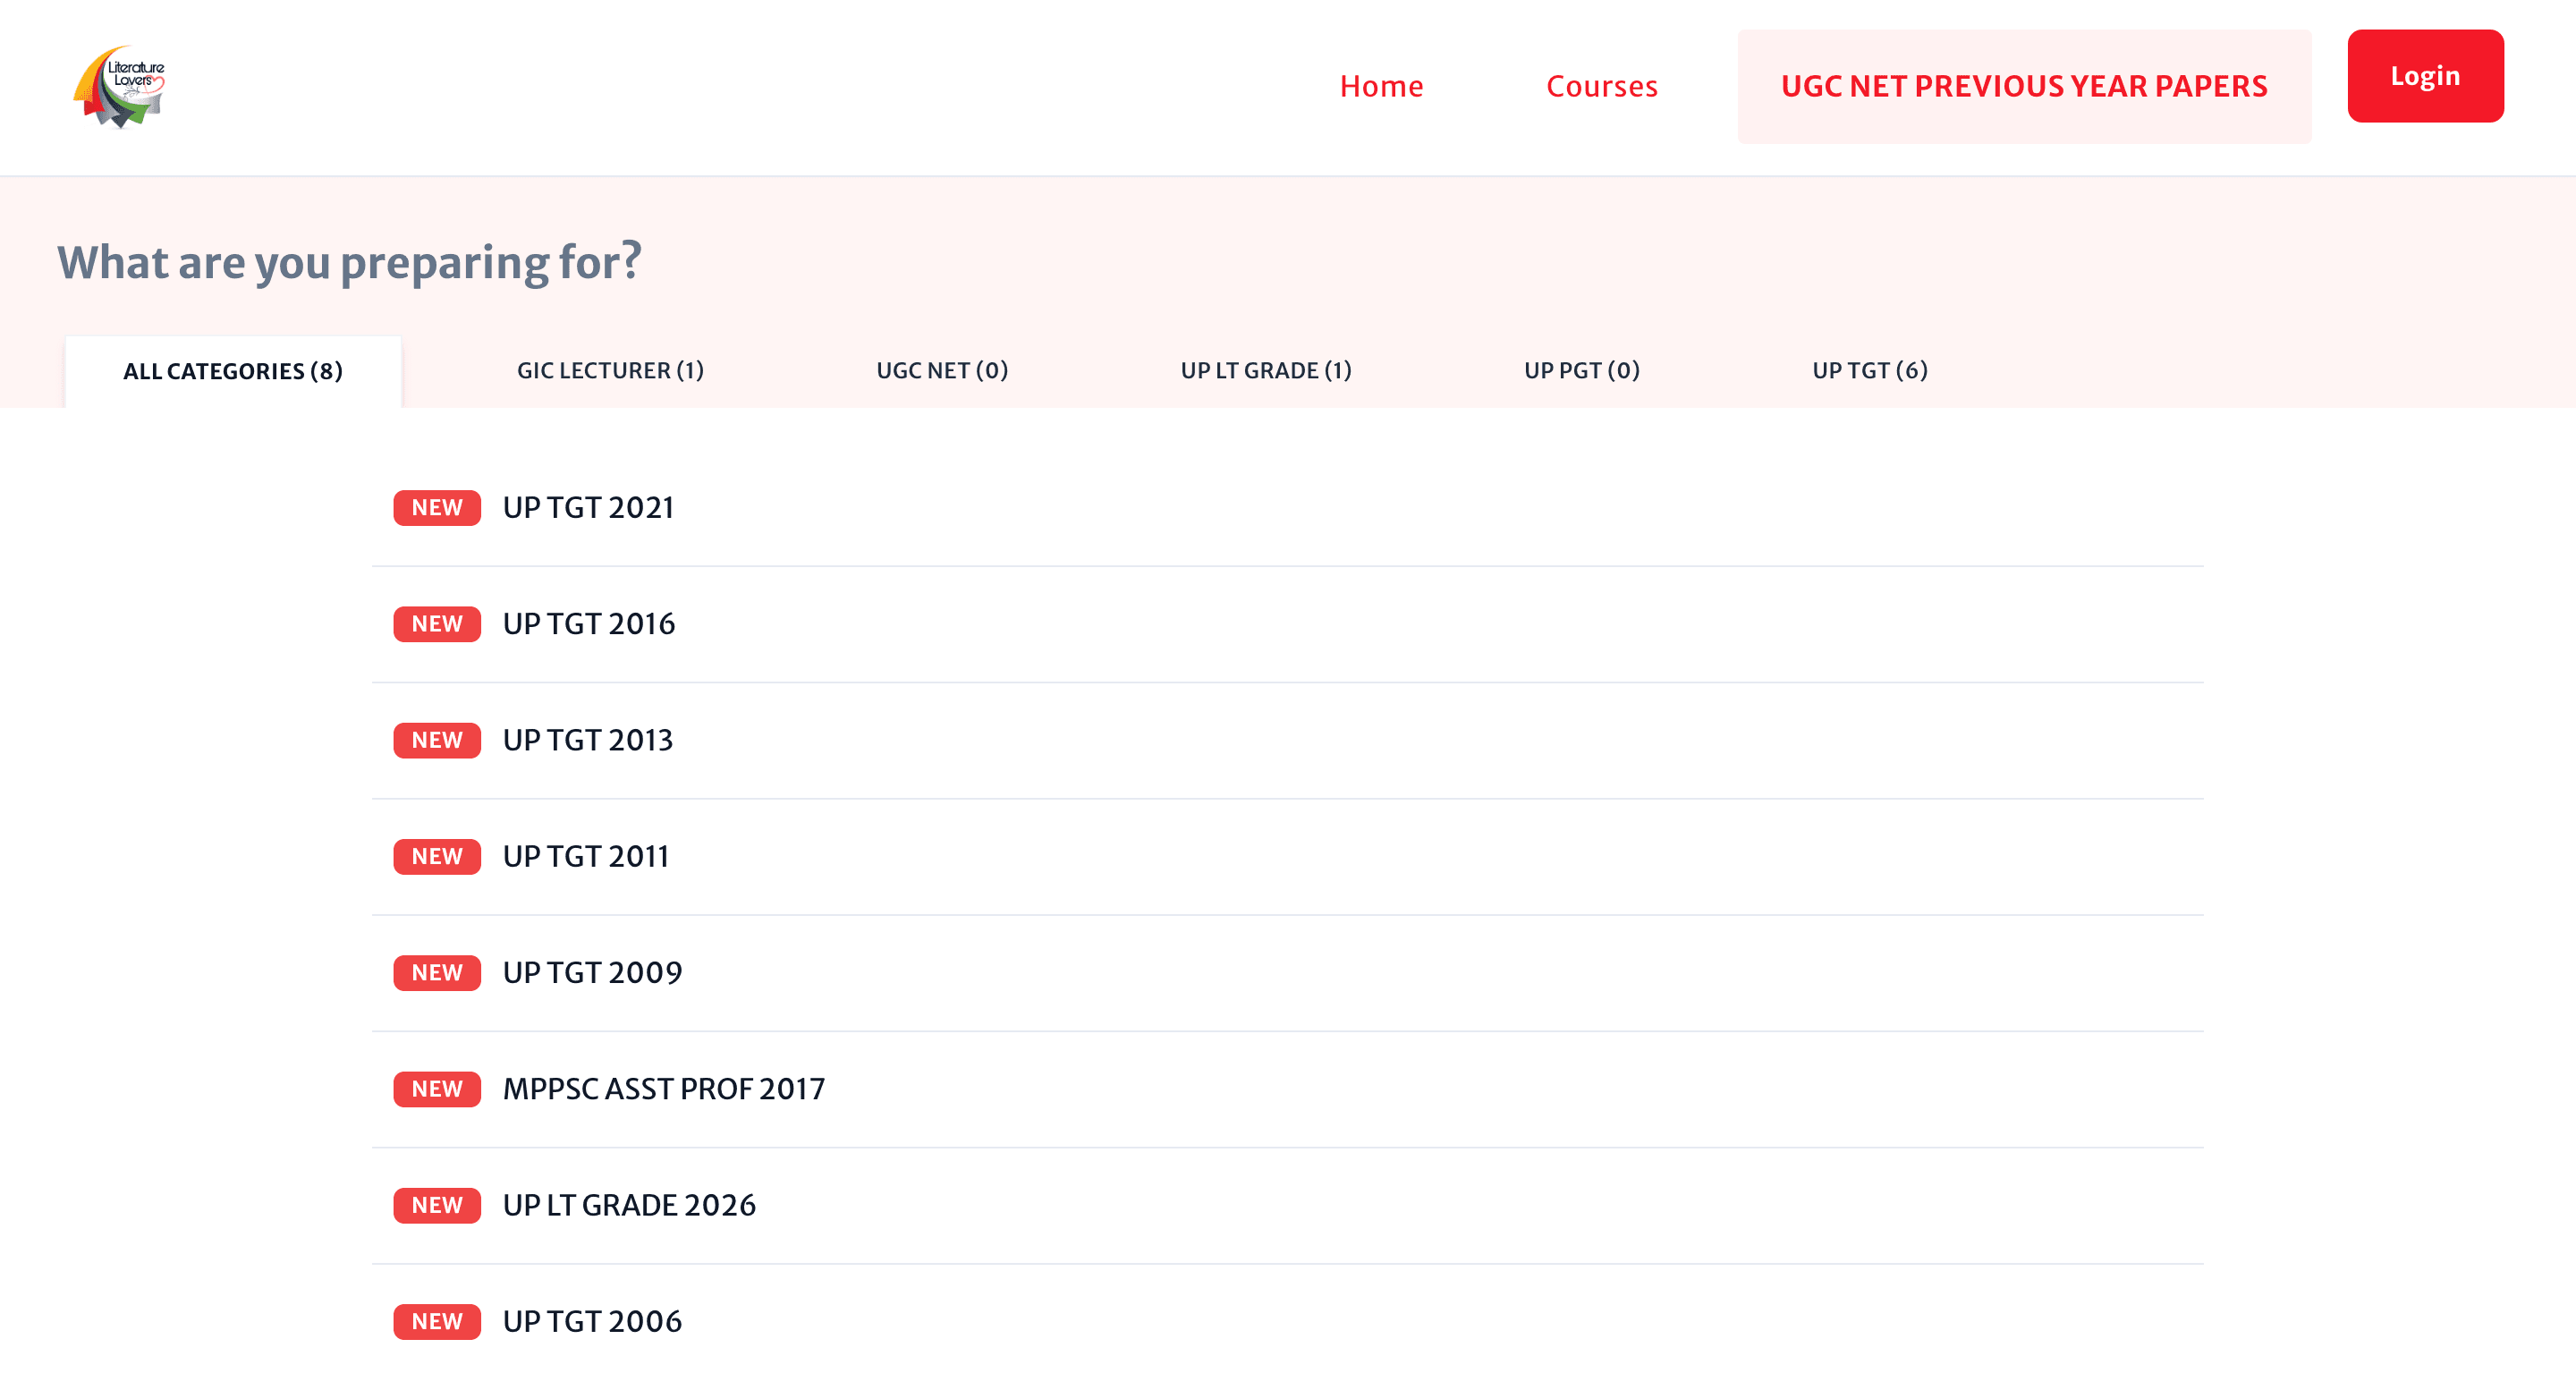2576x1390 pixels.
Task: Open the Courses page
Action: pyautogui.click(x=1601, y=86)
